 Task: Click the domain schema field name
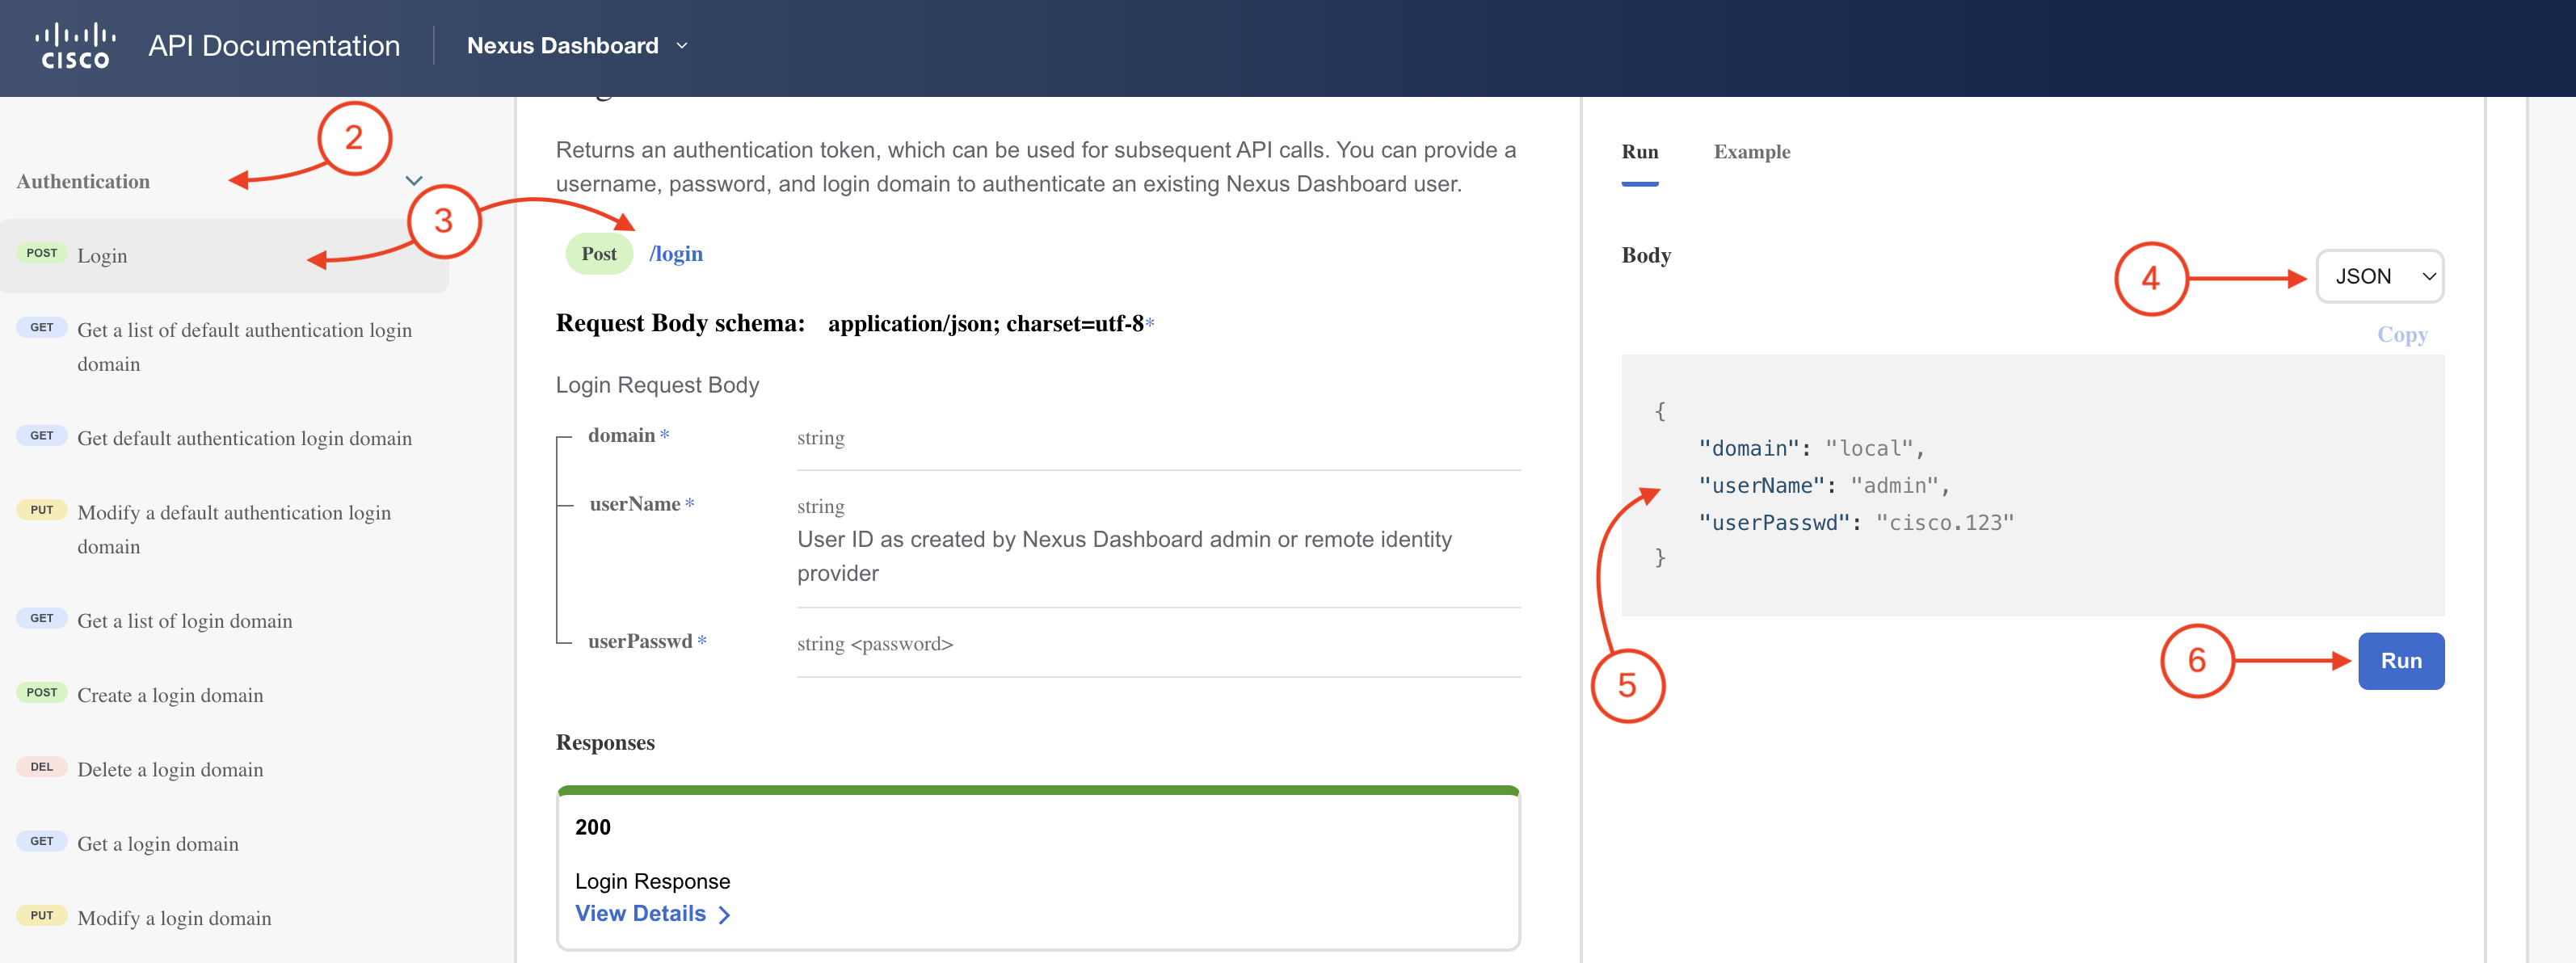click(x=621, y=436)
